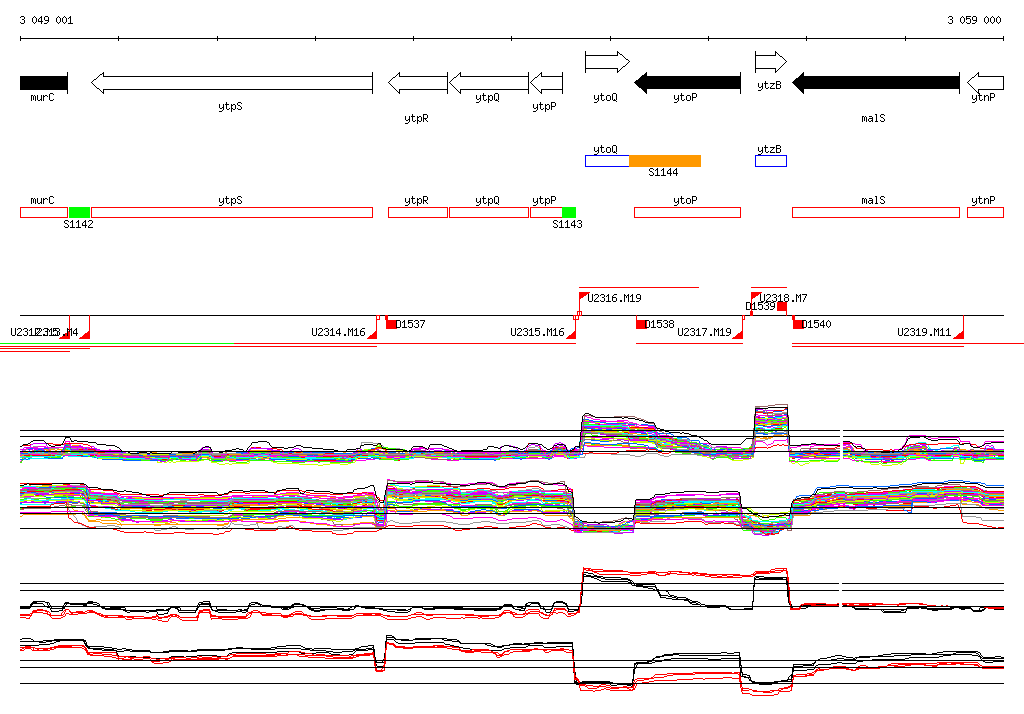
Task: Click the U2317.M19 upshift marker
Action: (738, 334)
